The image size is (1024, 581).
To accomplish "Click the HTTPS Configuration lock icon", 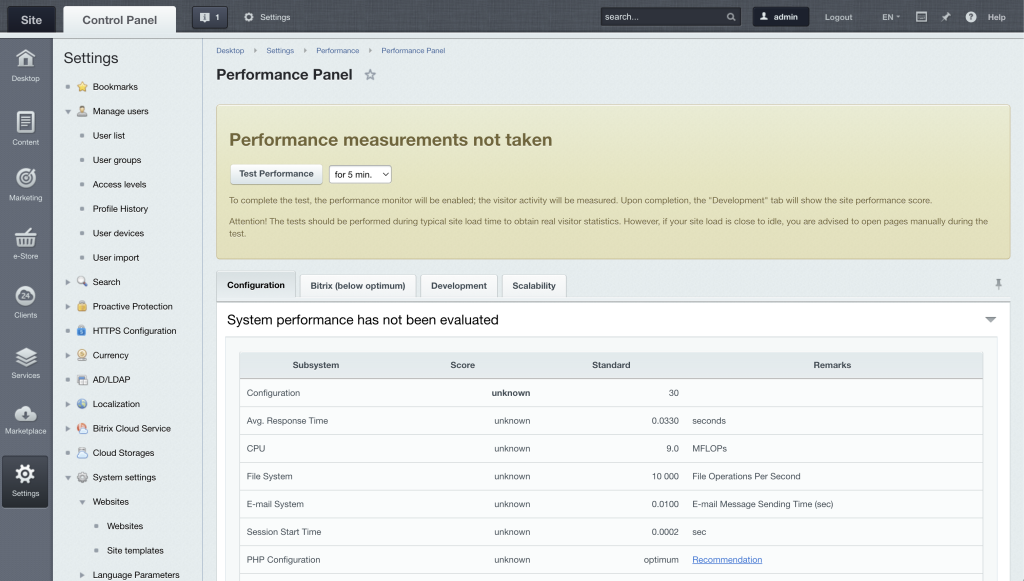I will 82,331.
